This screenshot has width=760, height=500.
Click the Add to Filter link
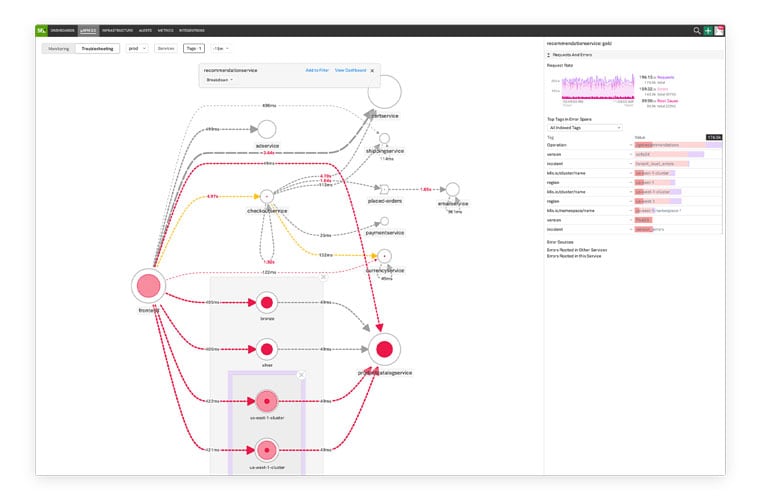coord(317,71)
